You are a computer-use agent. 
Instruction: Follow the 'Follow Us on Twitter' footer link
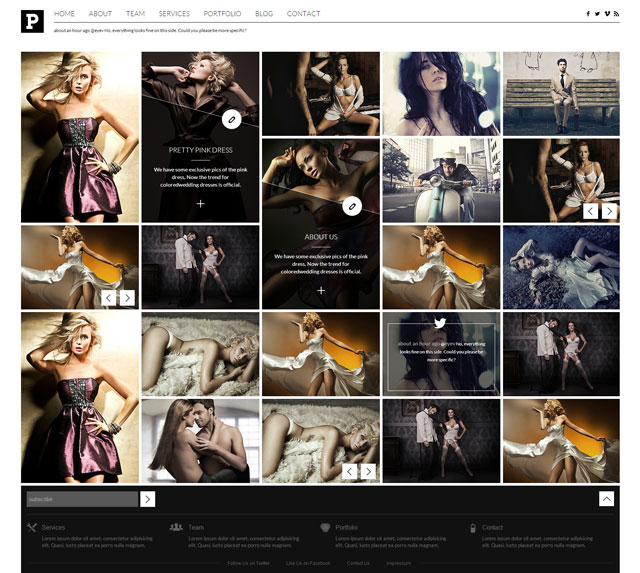(249, 563)
